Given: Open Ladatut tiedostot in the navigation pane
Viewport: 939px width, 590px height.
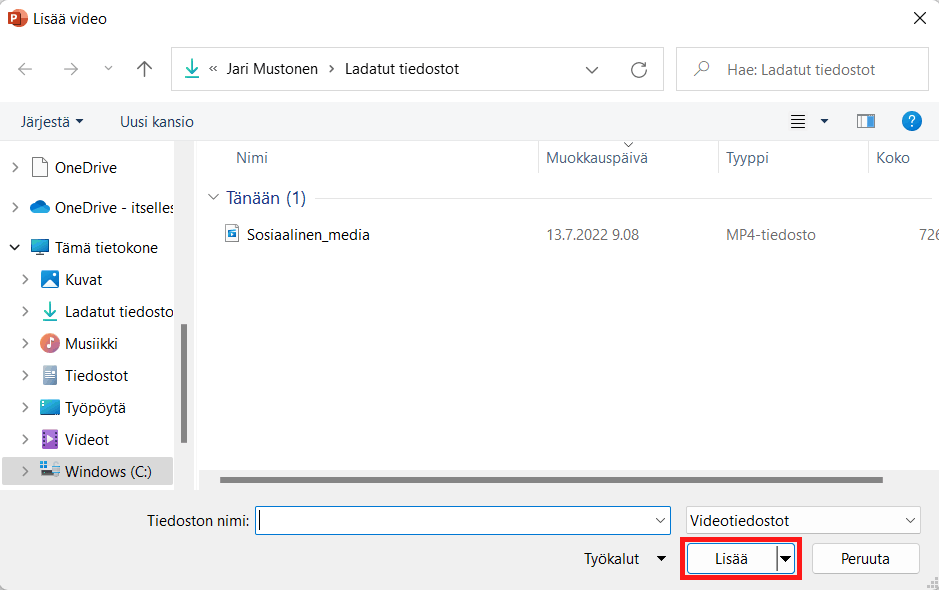Looking at the screenshot, I should click(119, 311).
